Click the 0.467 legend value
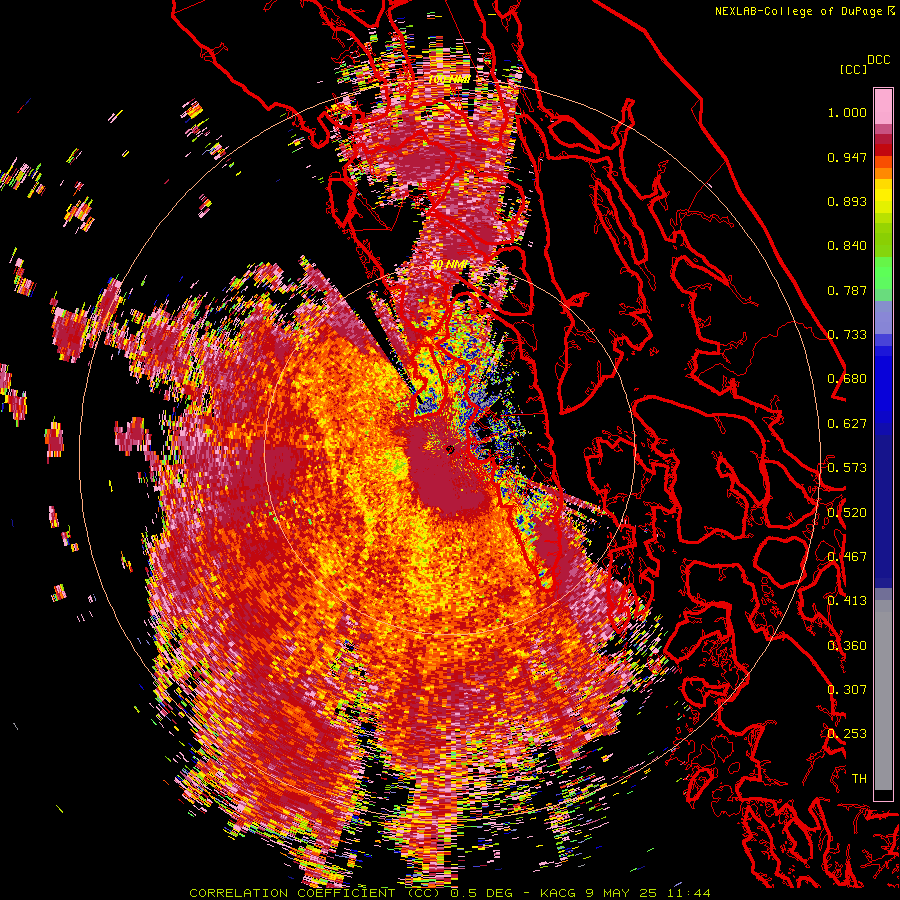Screen dimensions: 900x900 click(x=847, y=557)
